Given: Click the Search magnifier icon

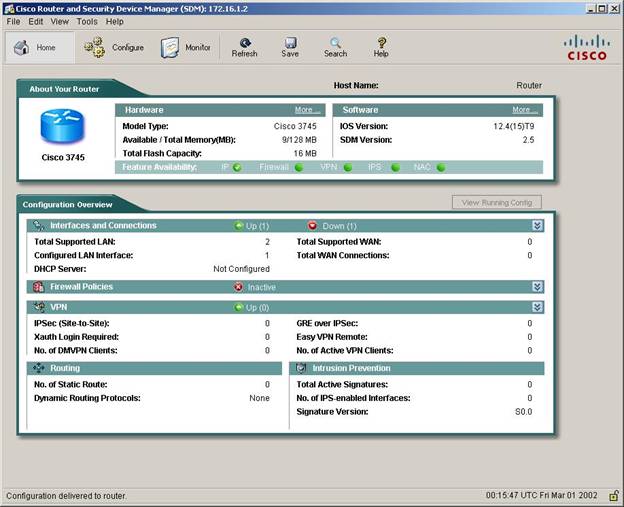Looking at the screenshot, I should pos(335,43).
